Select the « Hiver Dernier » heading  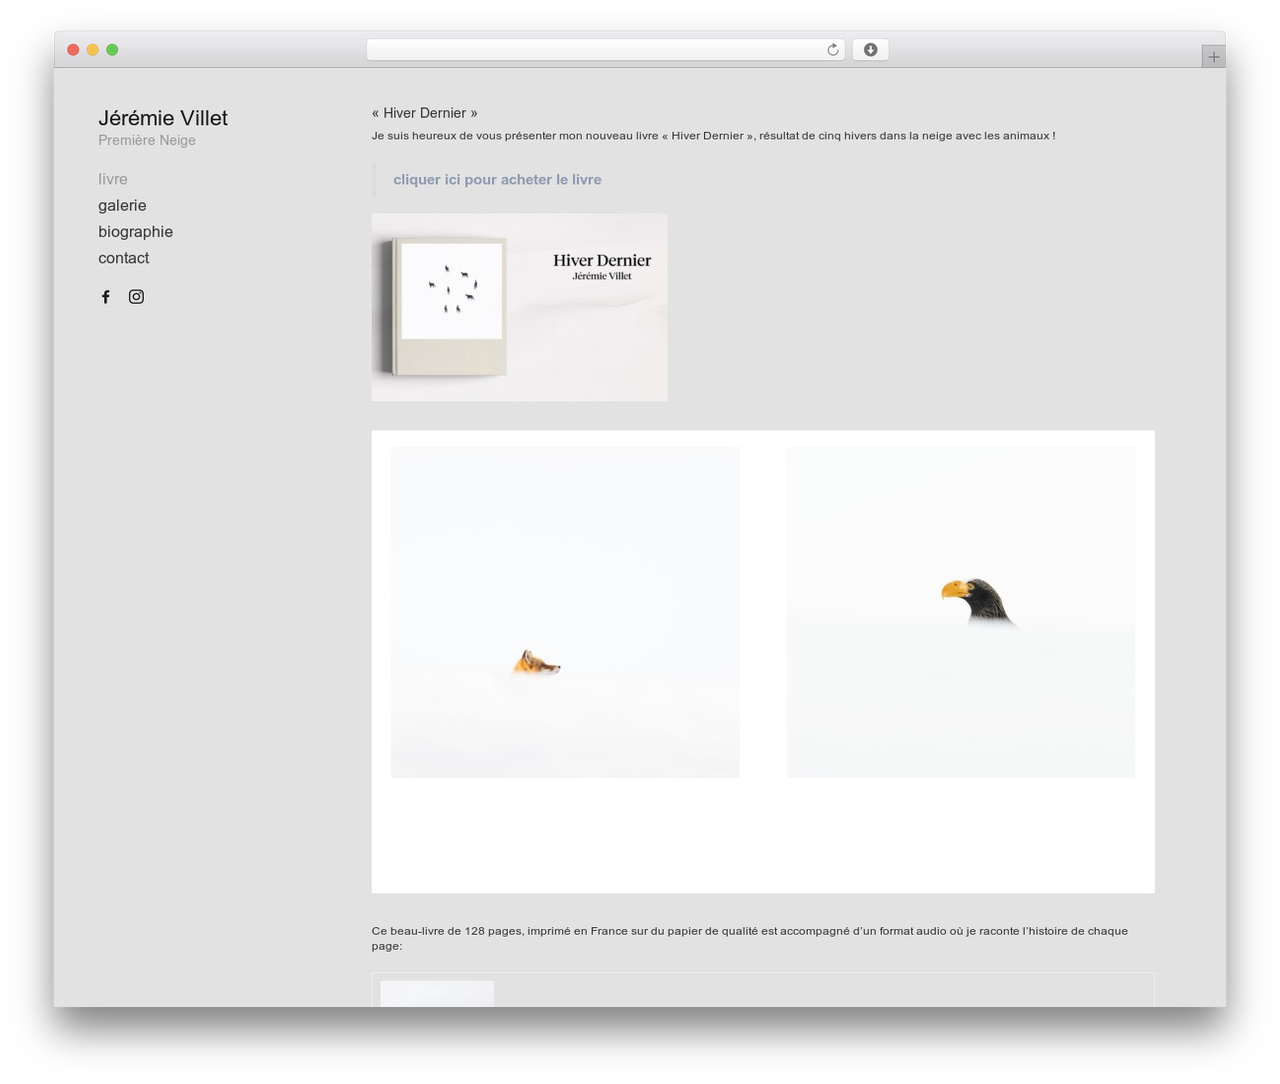point(425,113)
